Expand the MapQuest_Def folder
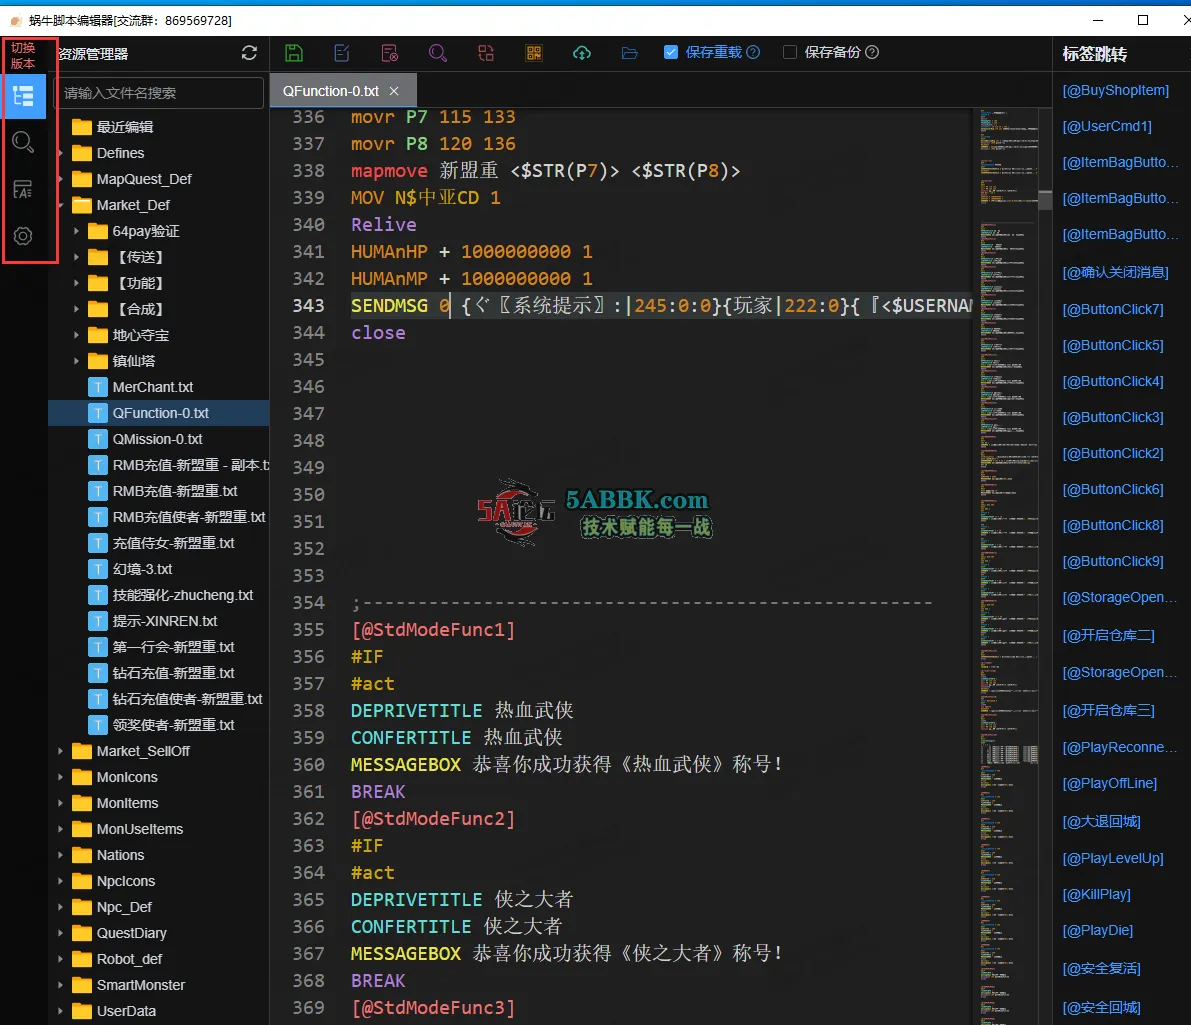This screenshot has width=1191, height=1025. 60,179
